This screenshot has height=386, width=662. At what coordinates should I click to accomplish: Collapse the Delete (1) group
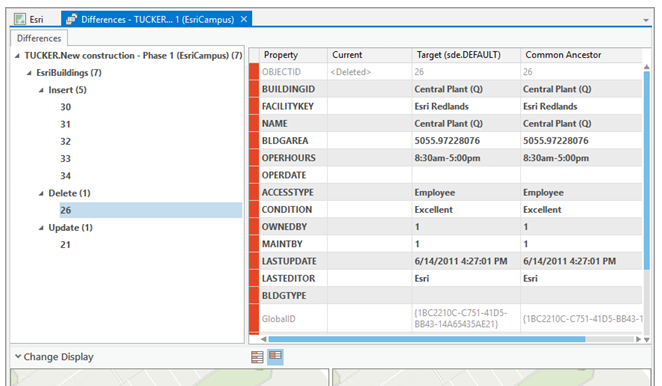[41, 193]
